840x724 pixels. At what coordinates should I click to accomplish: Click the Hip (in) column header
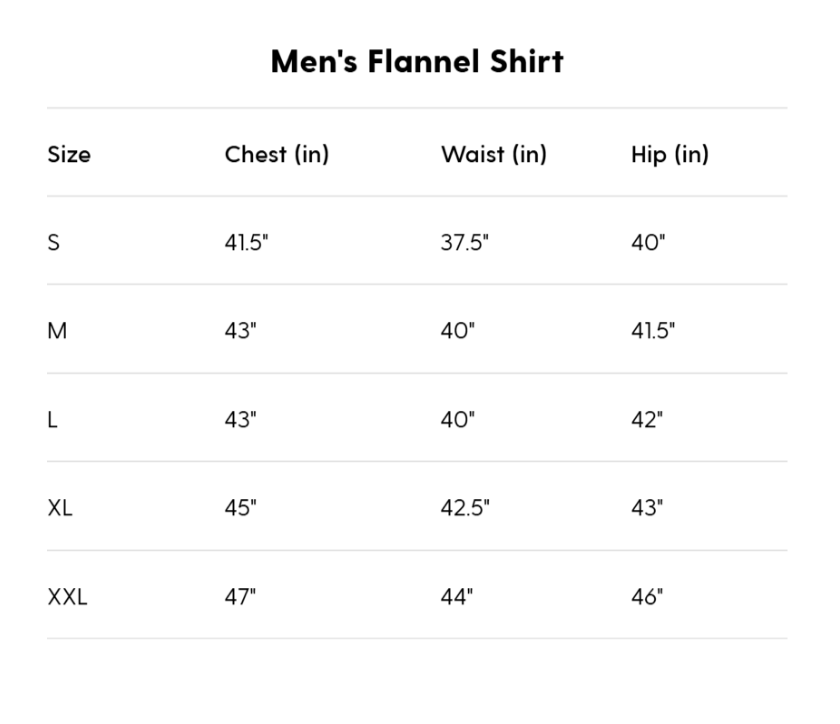coord(670,155)
